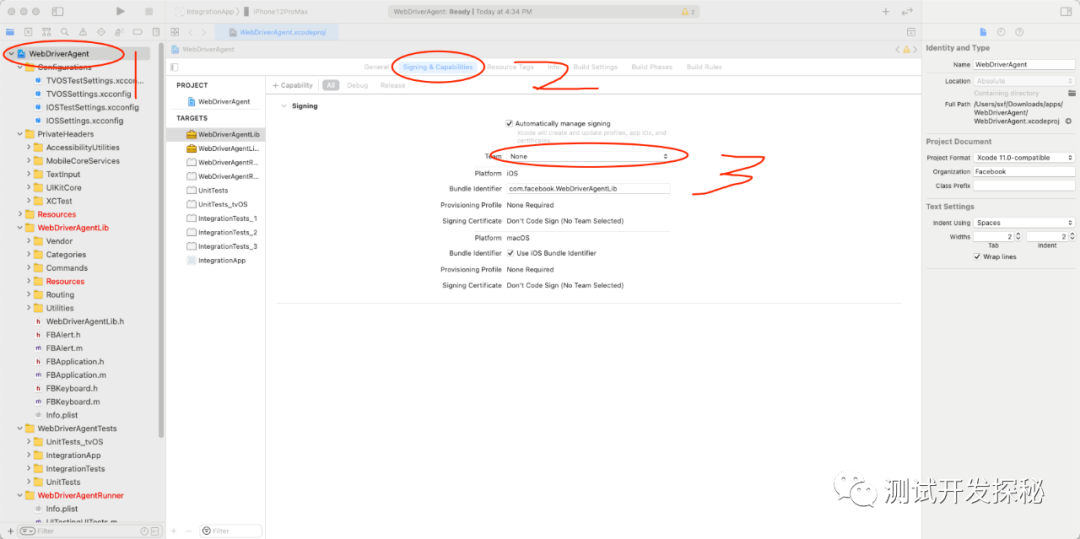Open Indent Using Spaces dropdown
The height and width of the screenshot is (539, 1080).
coord(1024,223)
